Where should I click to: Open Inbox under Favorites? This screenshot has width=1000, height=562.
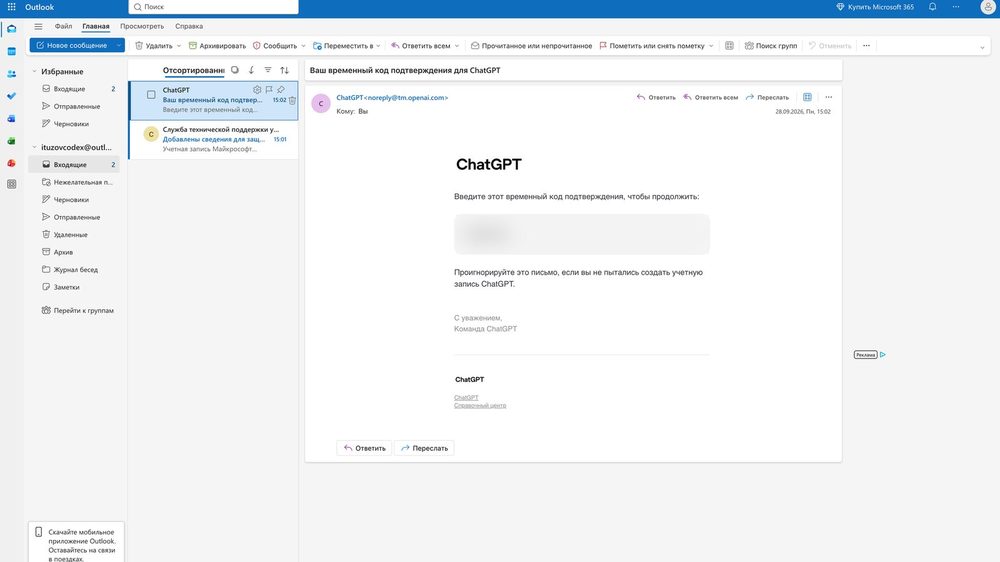pos(74,89)
